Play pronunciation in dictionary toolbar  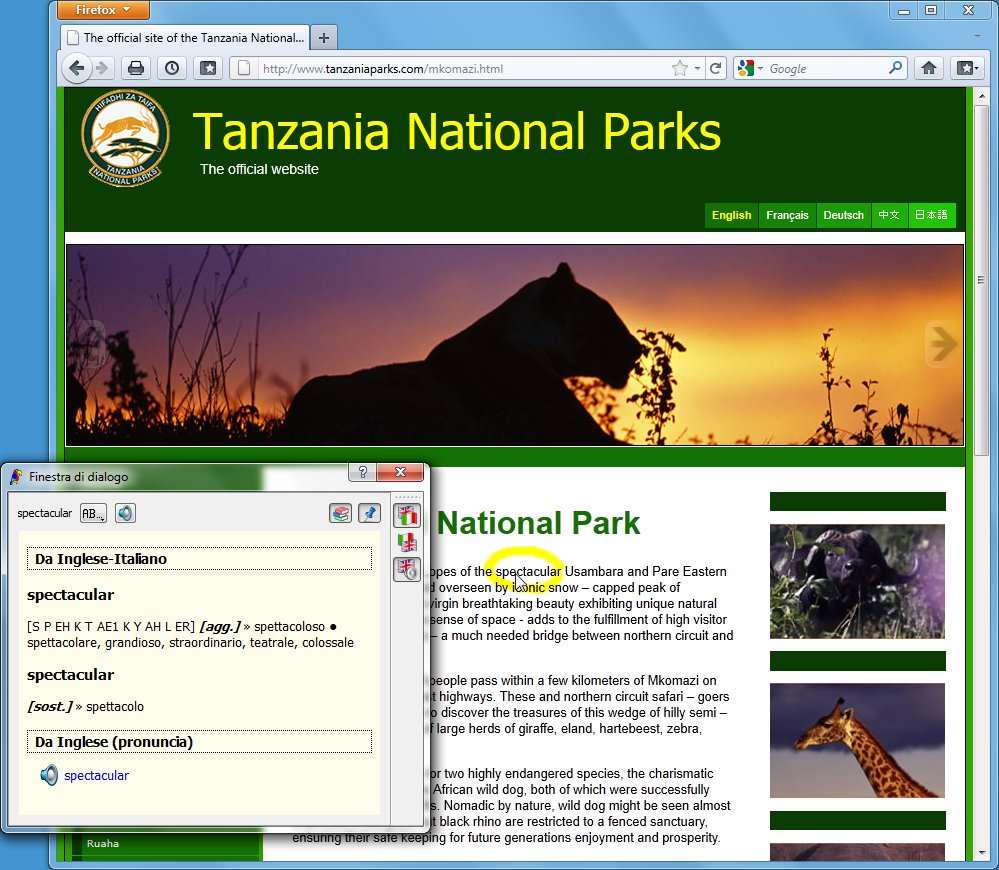[126, 513]
